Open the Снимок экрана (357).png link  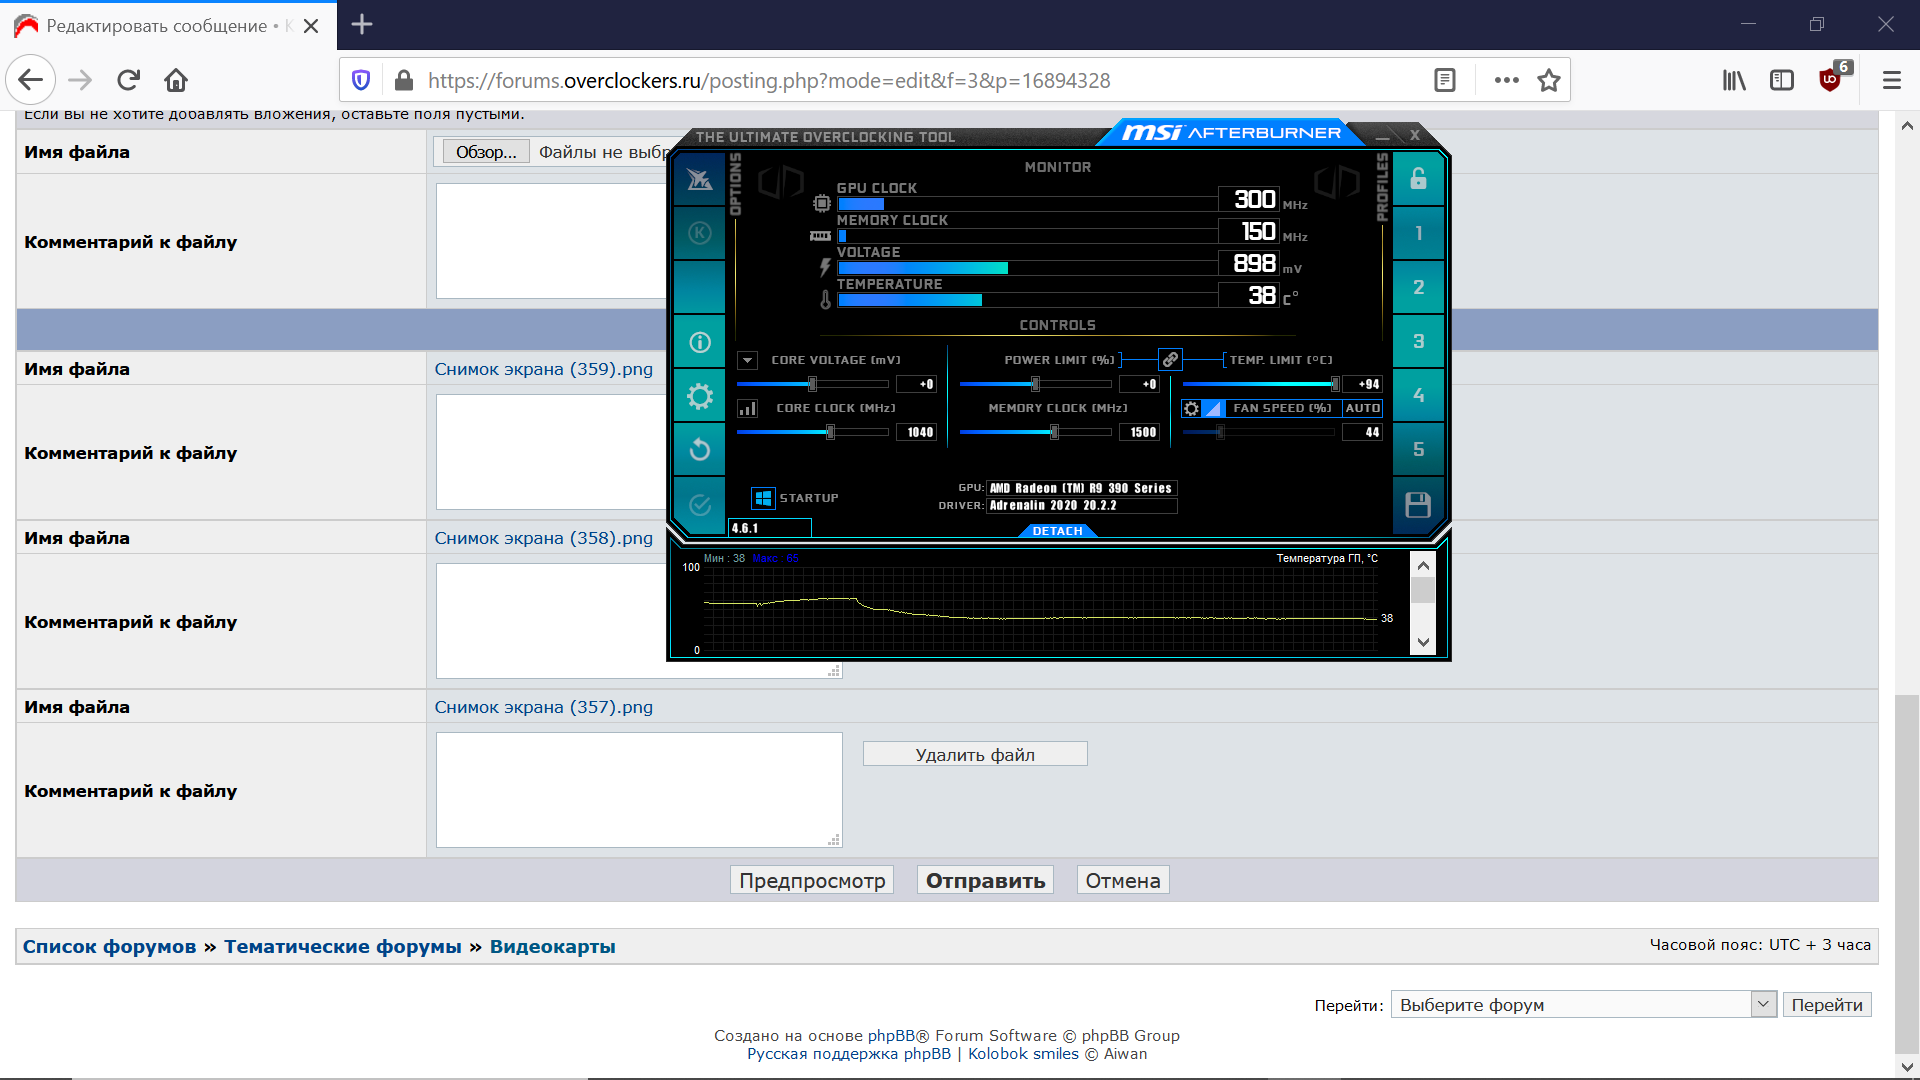pos(543,707)
